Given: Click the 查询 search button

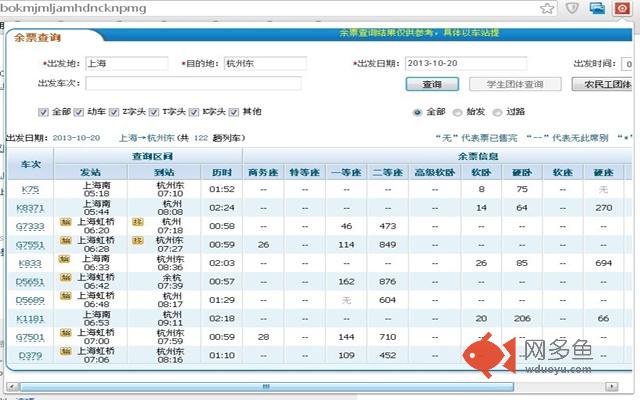Looking at the screenshot, I should pos(432,84).
